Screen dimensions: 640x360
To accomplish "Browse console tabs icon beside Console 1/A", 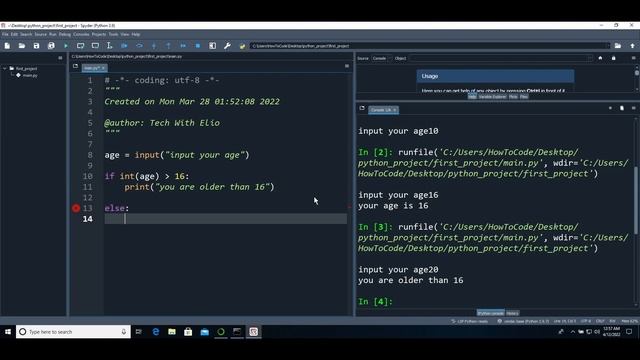I will pos(362,108).
